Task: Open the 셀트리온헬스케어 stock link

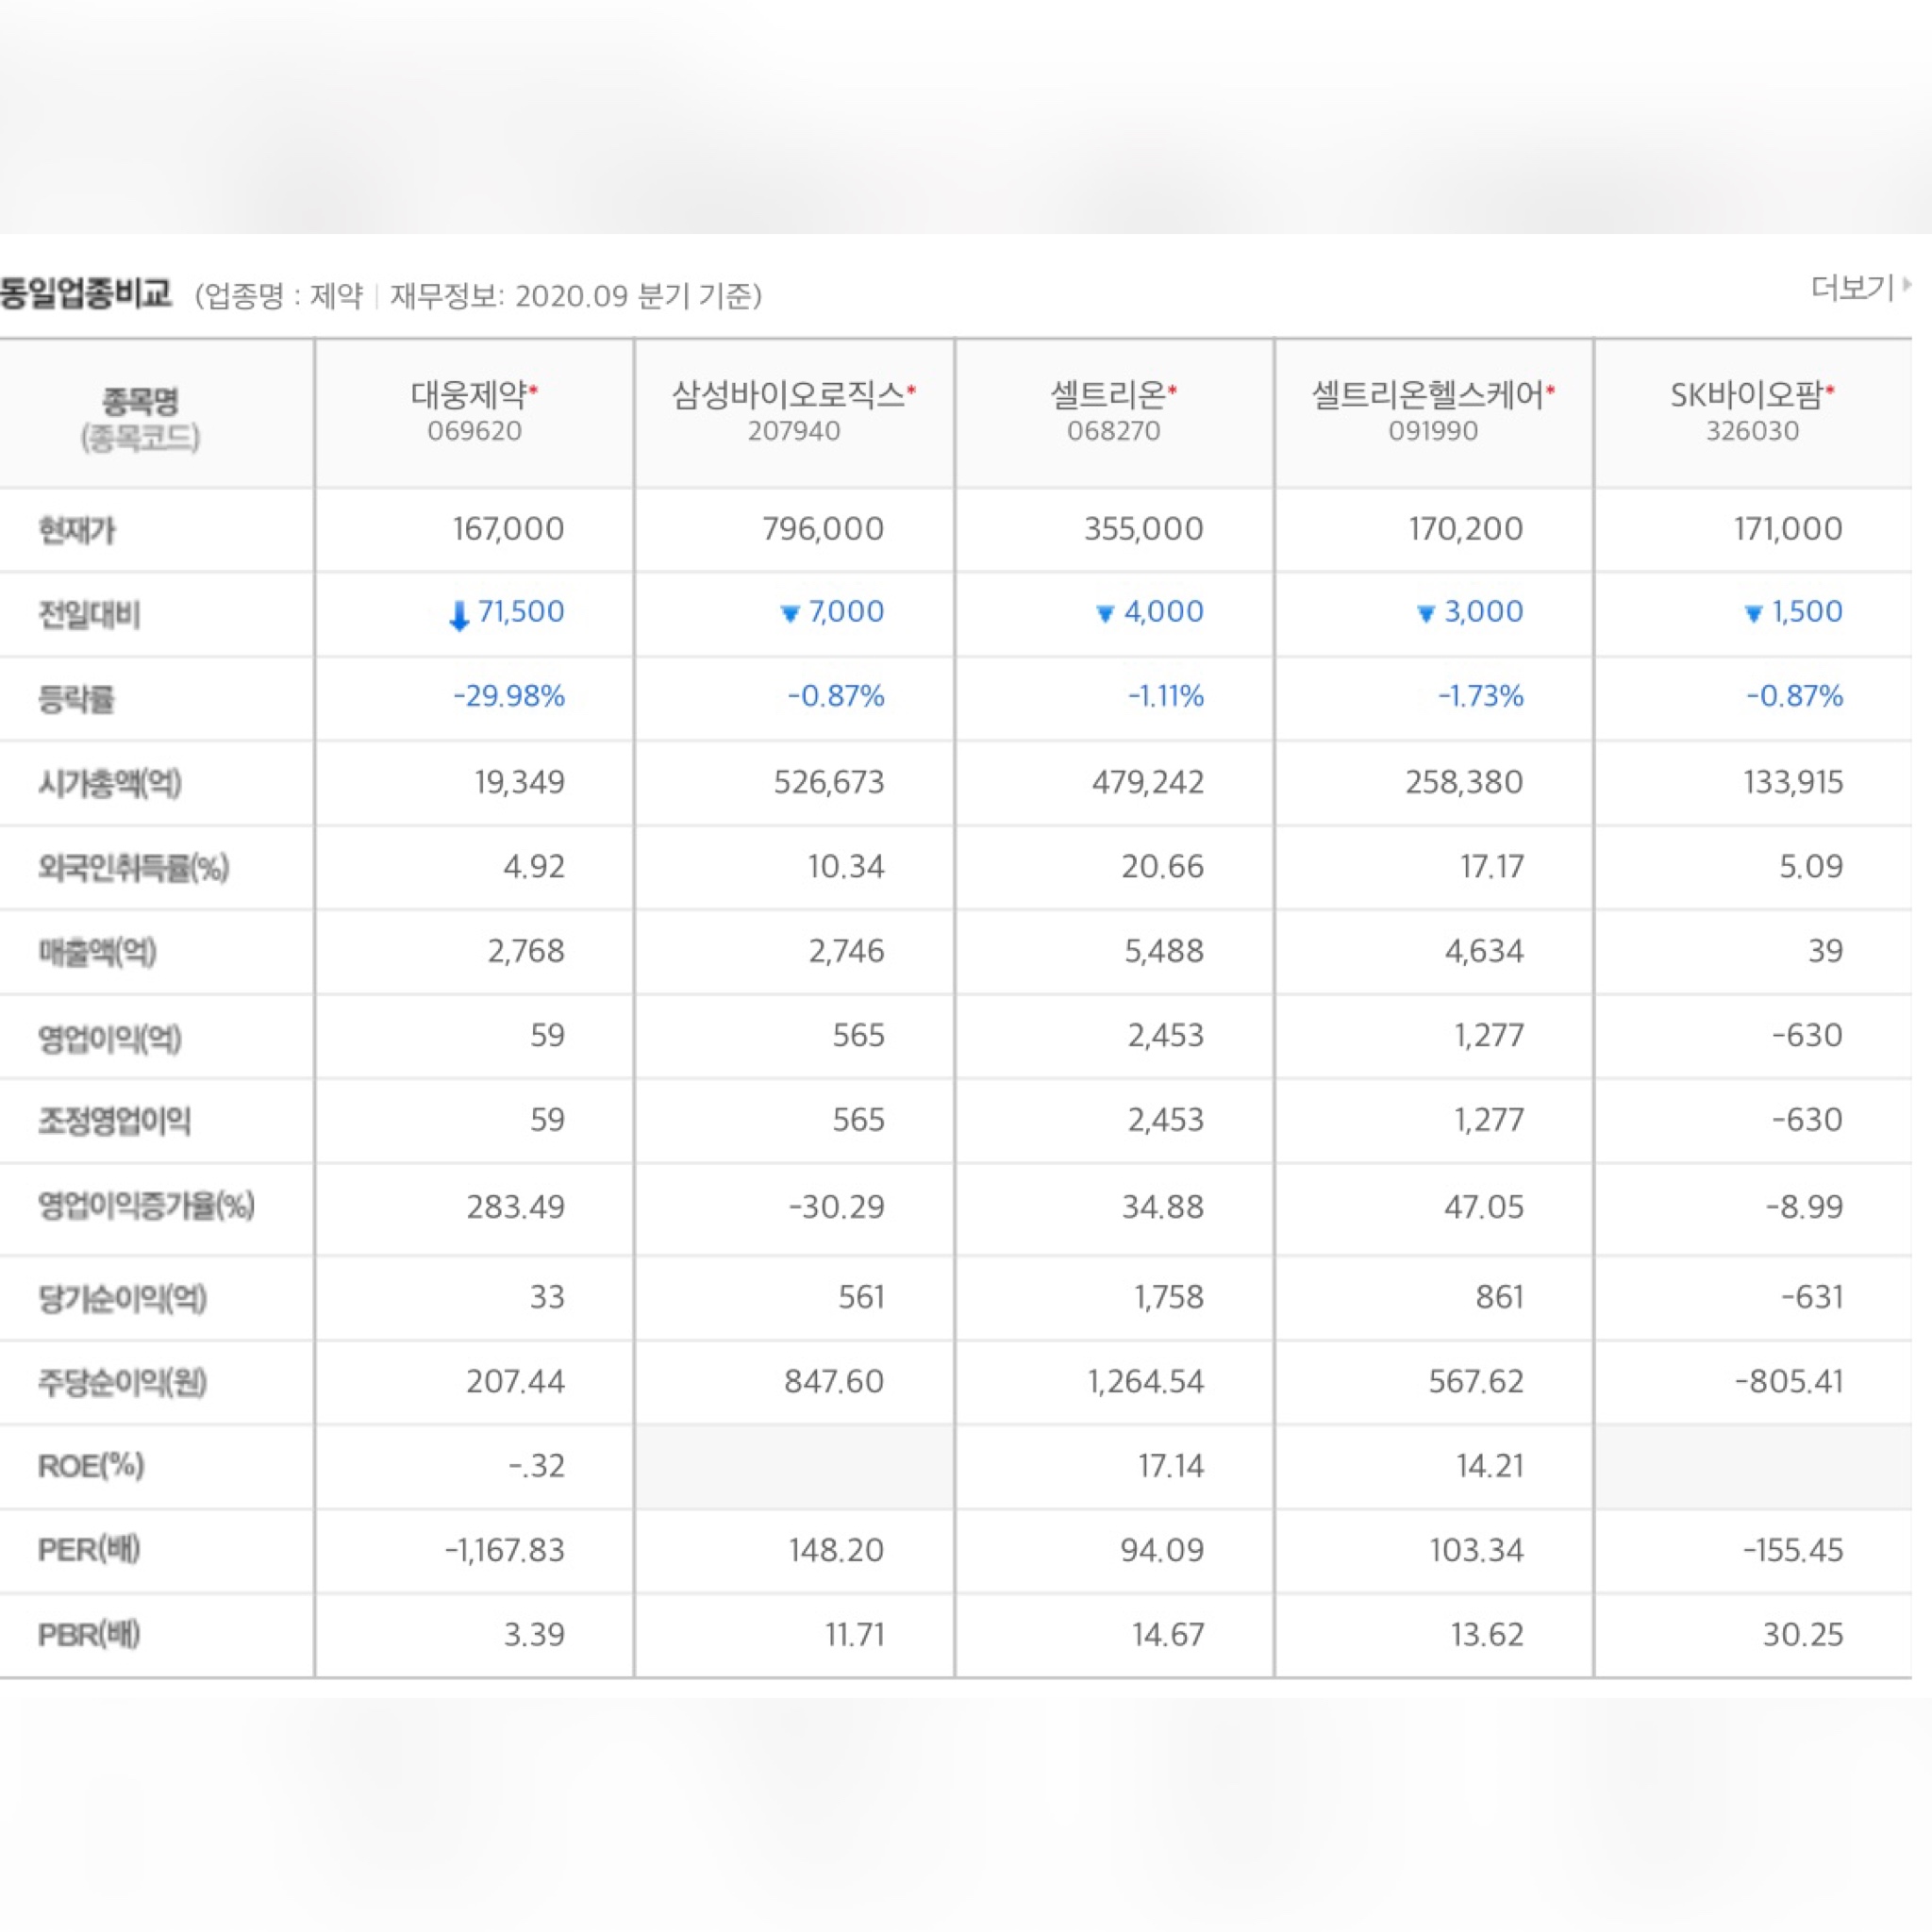Action: click(1428, 395)
